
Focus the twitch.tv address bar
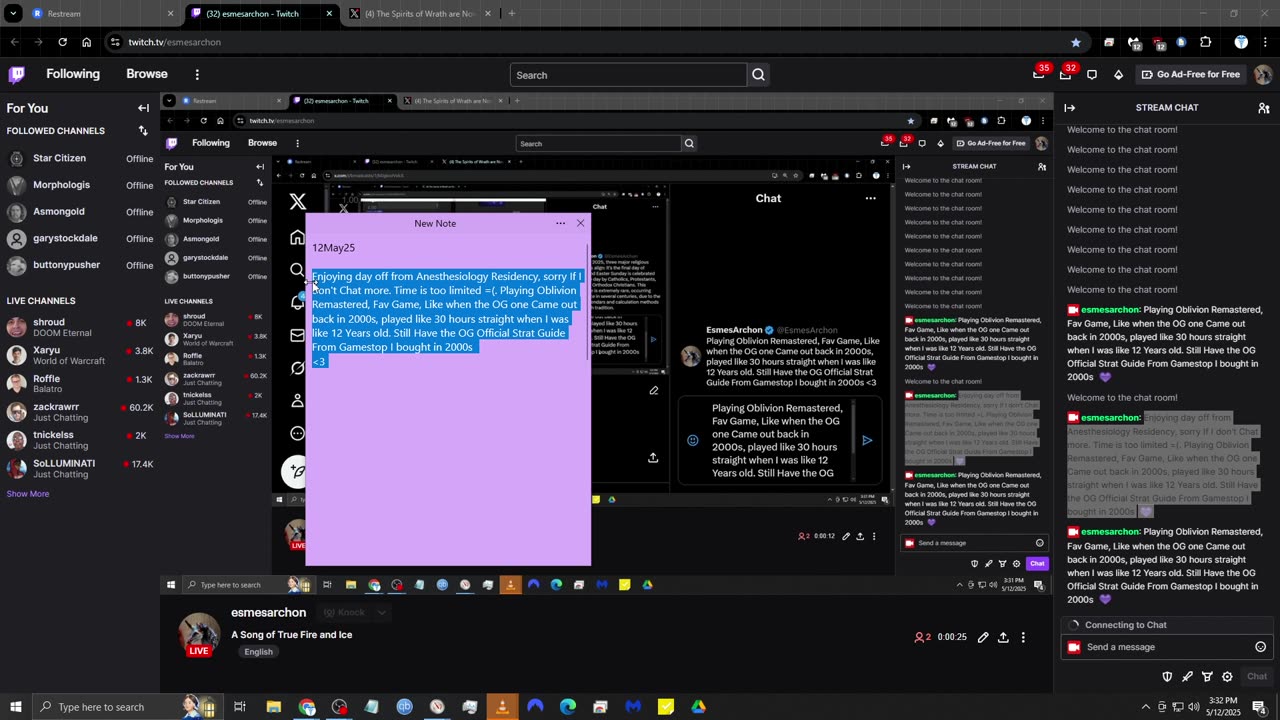[x=590, y=42]
